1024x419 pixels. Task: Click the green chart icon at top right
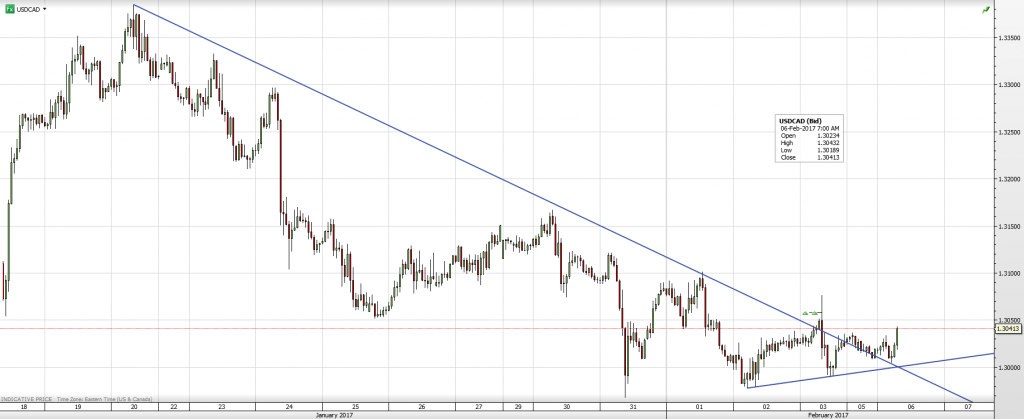[x=986, y=9]
